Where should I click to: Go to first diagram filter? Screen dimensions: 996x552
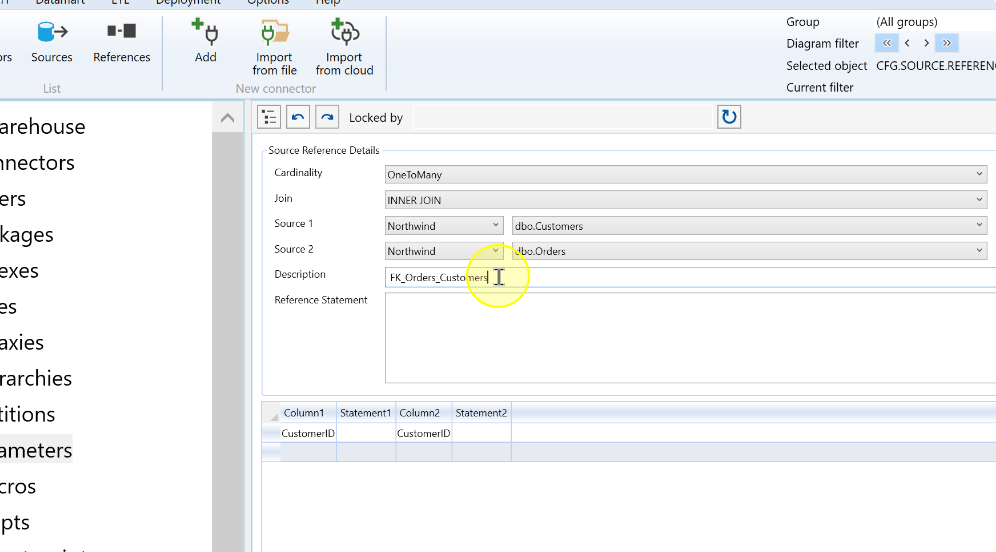click(x=887, y=43)
